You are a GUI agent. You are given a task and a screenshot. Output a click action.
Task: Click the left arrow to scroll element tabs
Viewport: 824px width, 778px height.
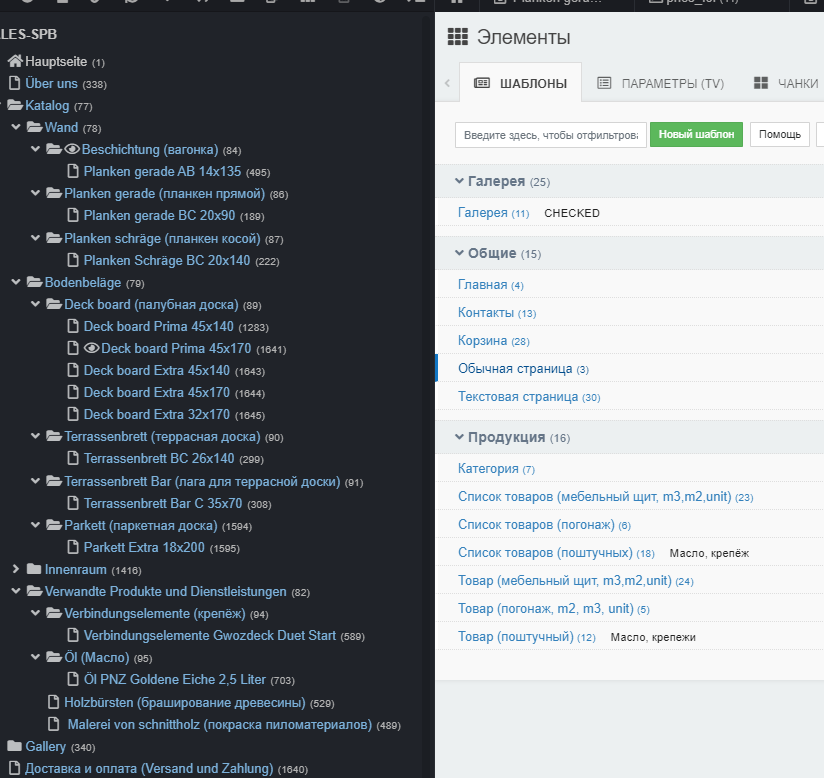tap(447, 83)
